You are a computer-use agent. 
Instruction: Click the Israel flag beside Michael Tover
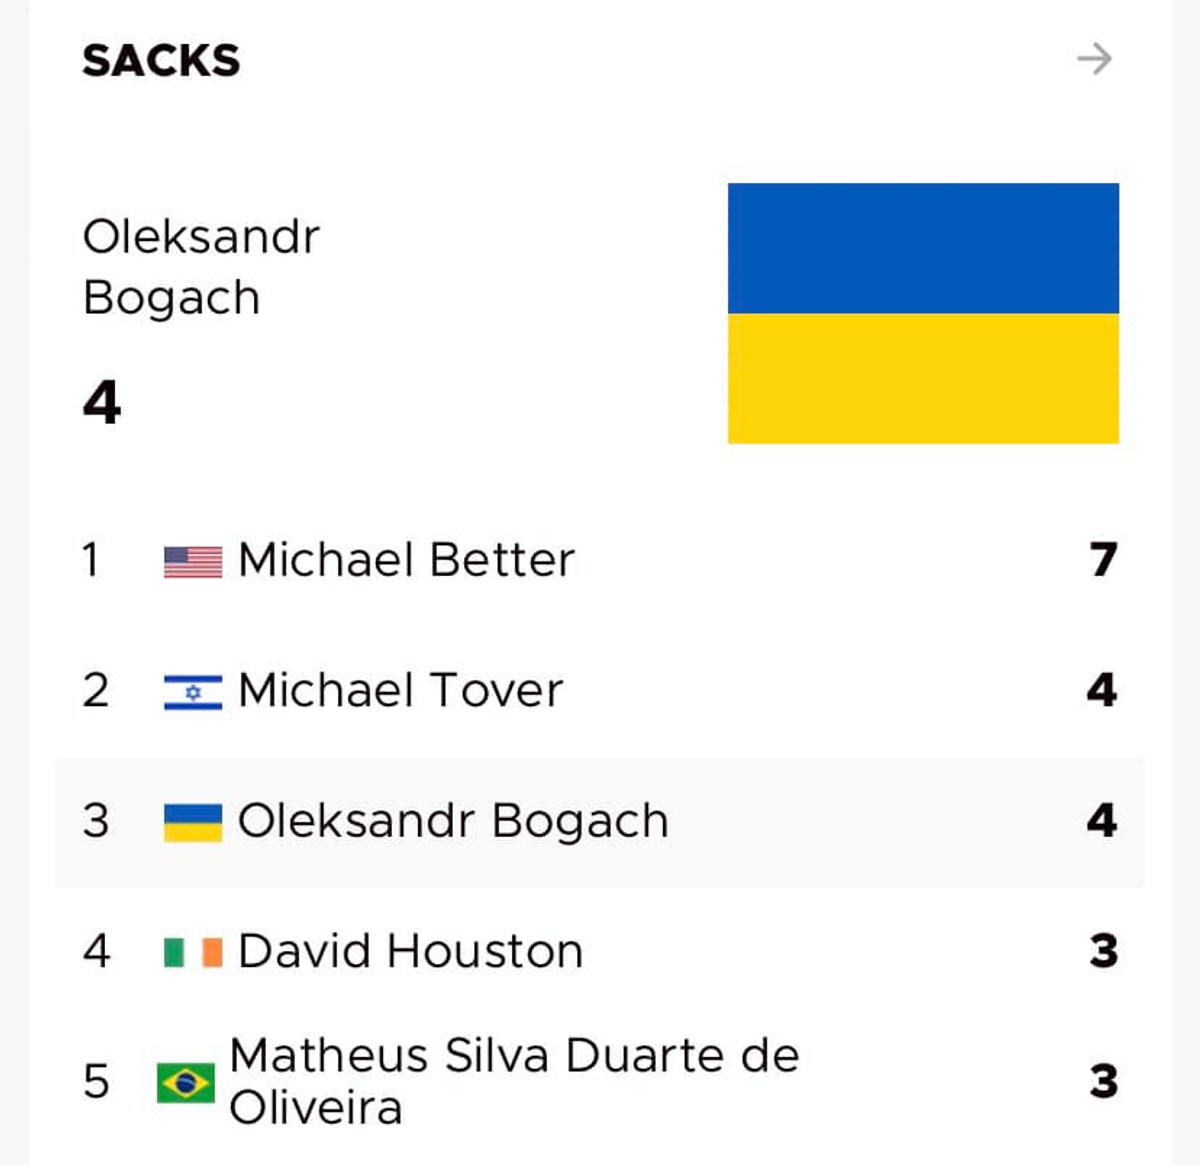[193, 691]
